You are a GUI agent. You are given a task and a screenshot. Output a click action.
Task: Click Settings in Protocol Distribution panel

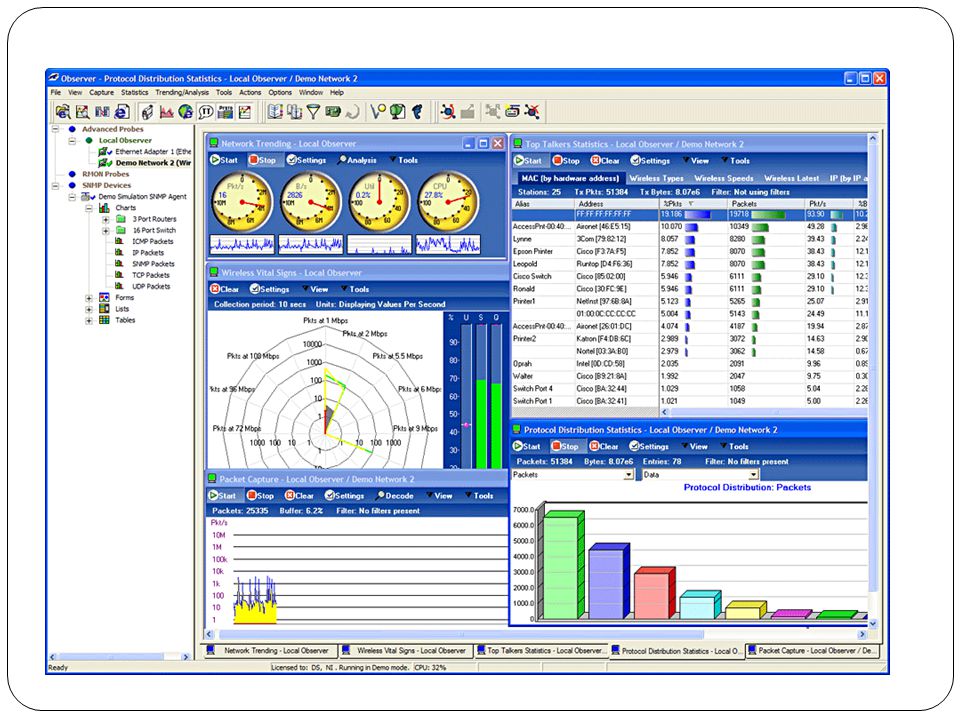click(649, 446)
